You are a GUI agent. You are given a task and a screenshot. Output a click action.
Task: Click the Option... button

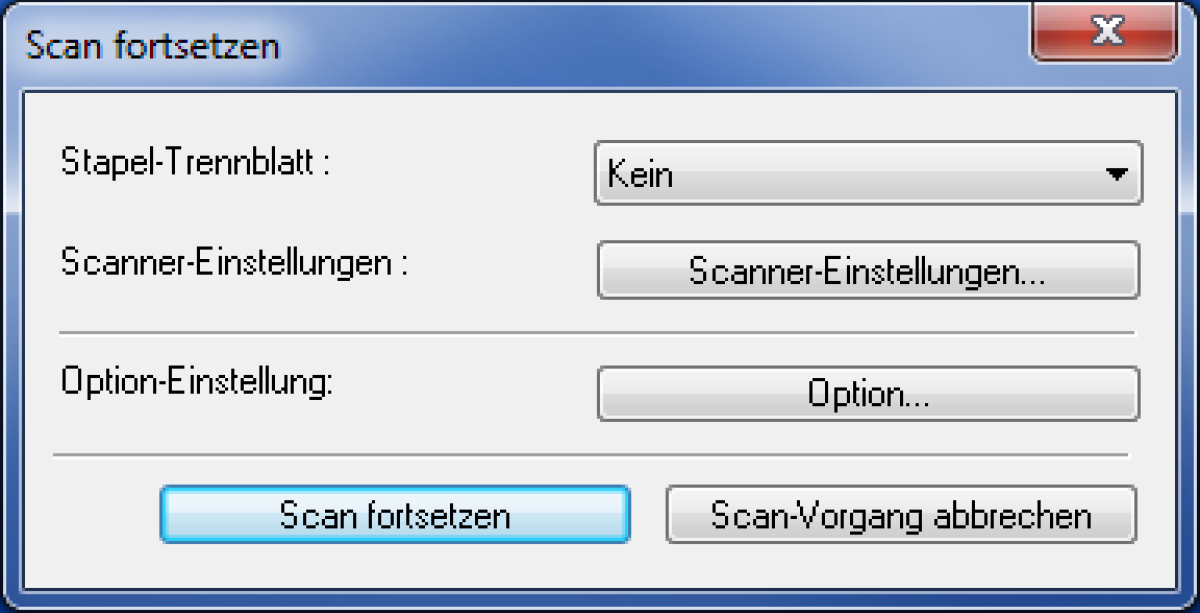[868, 394]
